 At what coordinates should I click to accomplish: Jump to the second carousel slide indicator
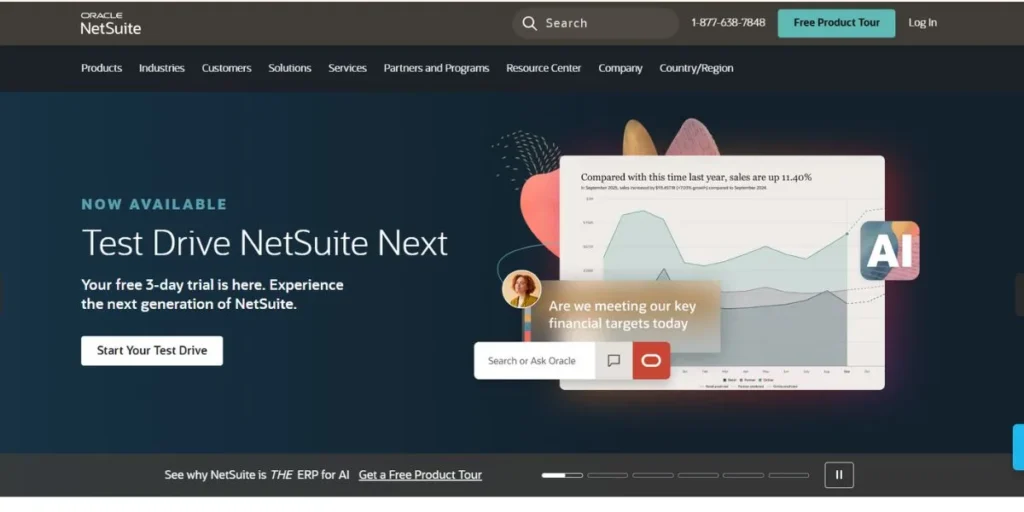click(607, 475)
